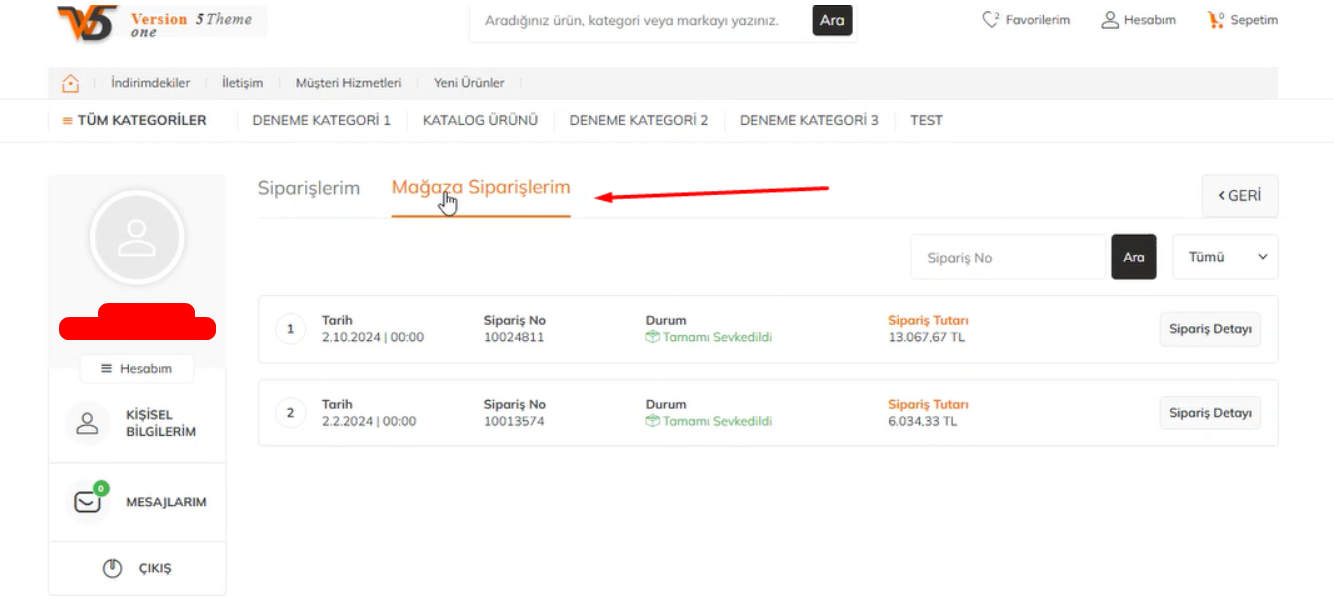
Task: Click the Sepetim text link
Action: [x=1254, y=20]
